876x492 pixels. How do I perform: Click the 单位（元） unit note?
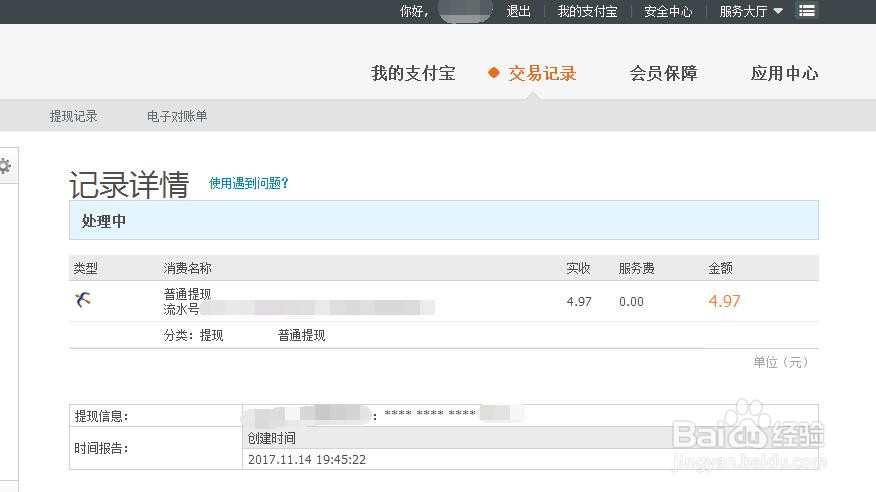[780, 362]
